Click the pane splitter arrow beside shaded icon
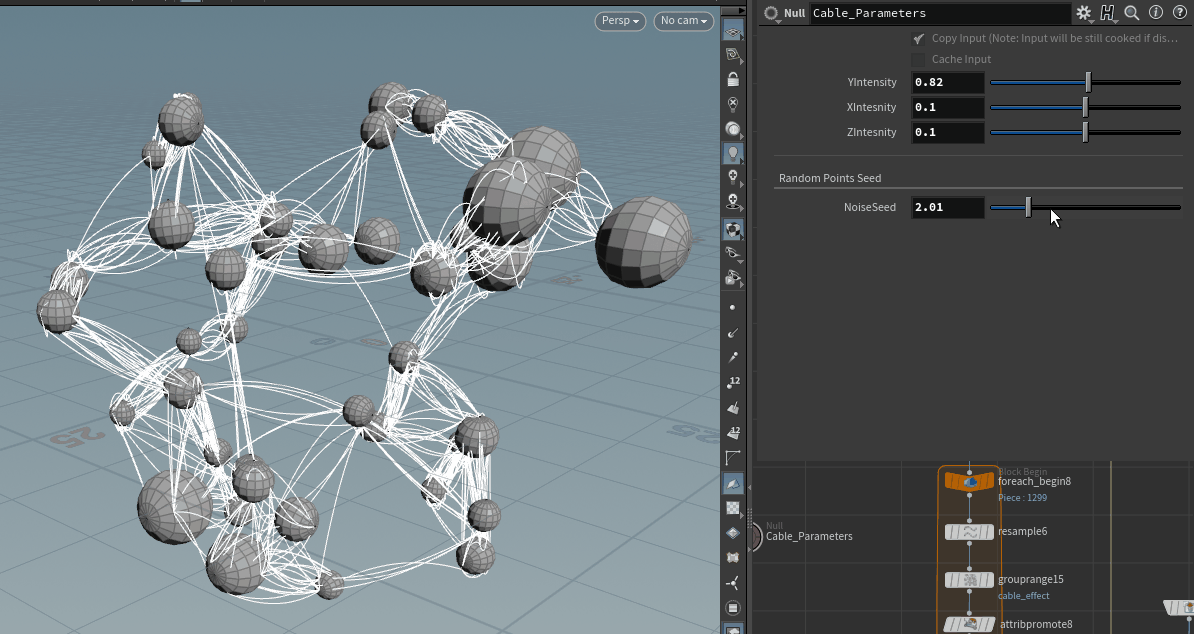 749,486
